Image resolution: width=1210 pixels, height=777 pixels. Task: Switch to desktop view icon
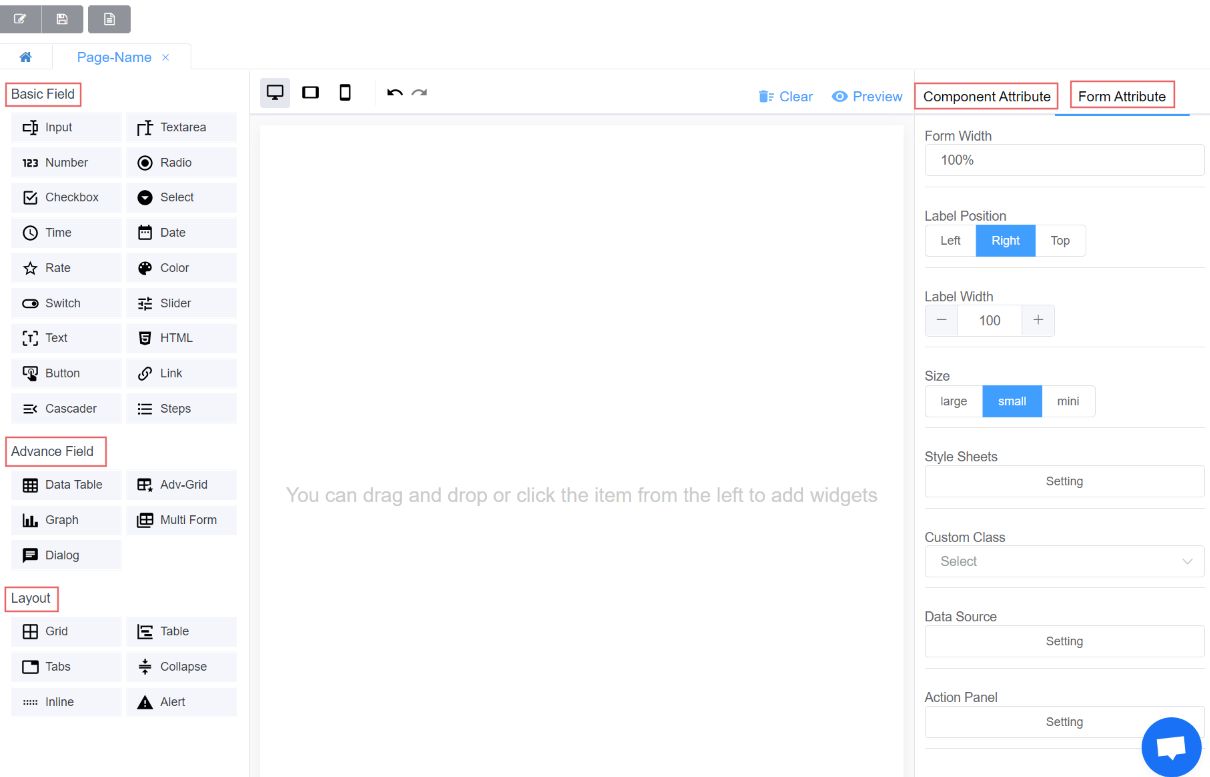click(x=275, y=93)
